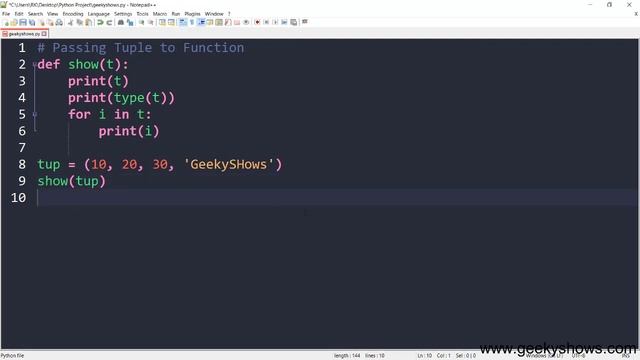Screen dimensions: 640x360
Task: Open the Language menu
Action: (x=98, y=14)
